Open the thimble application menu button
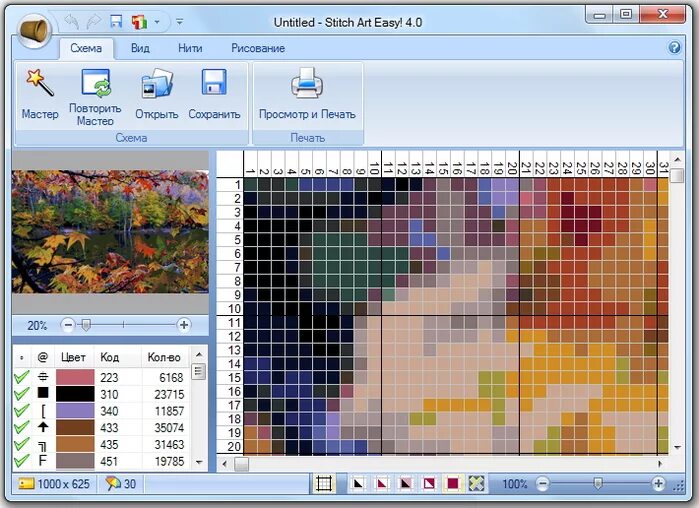Image resolution: width=699 pixels, height=508 pixels. 34,30
